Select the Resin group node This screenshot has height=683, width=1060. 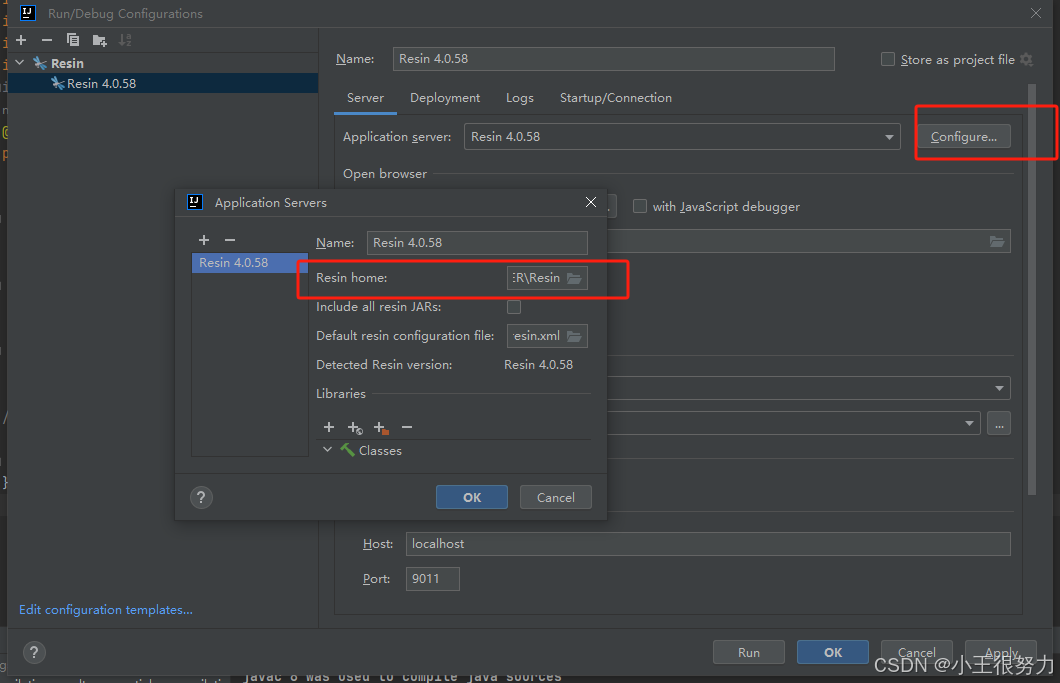tap(67, 63)
